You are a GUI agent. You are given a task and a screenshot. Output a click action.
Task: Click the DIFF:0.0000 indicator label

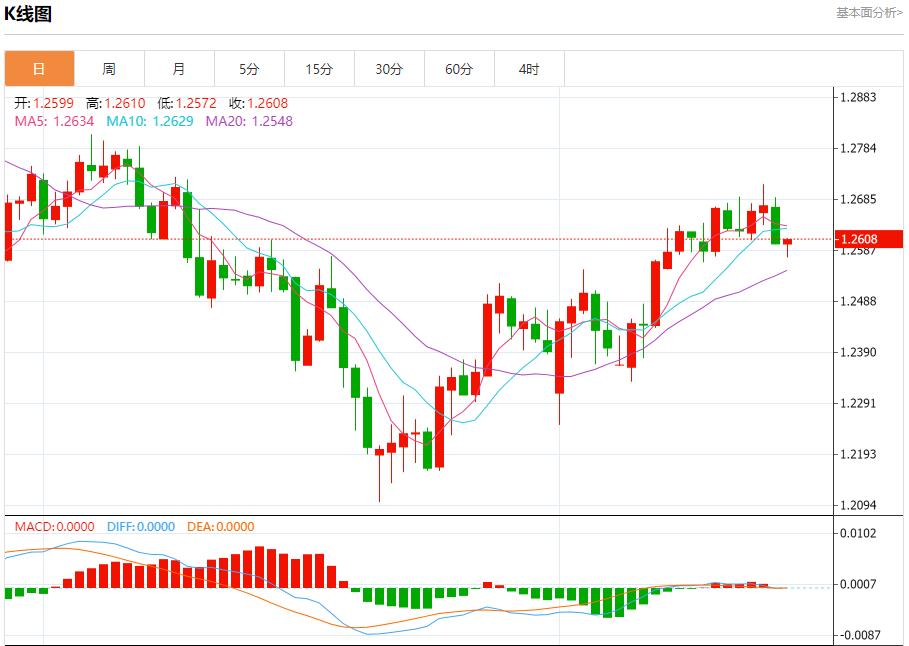[141, 527]
